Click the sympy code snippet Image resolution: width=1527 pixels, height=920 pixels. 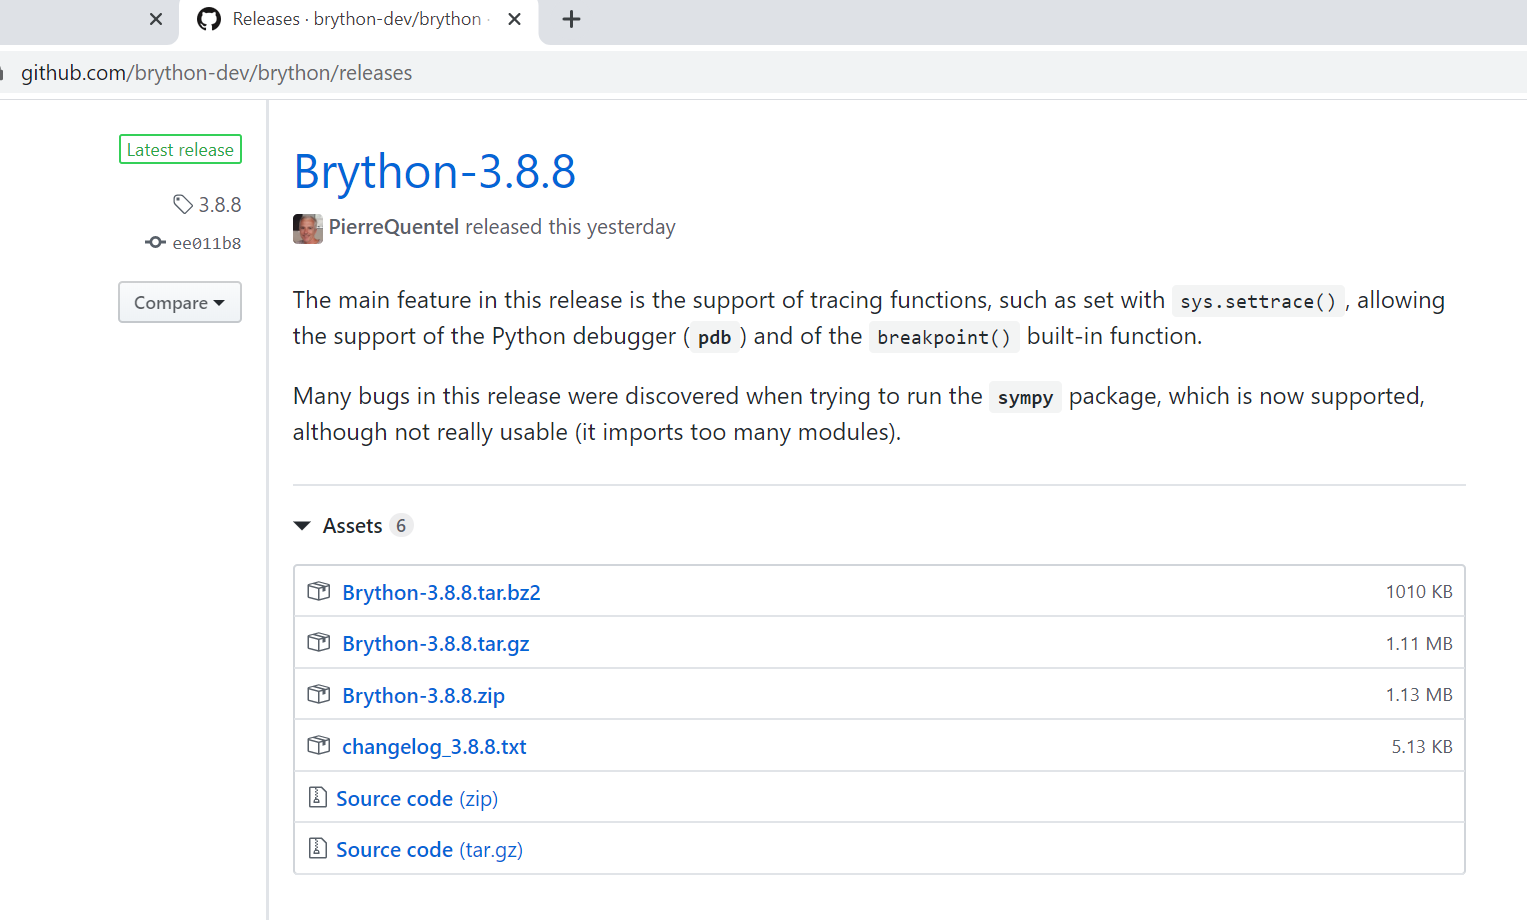pos(1025,397)
